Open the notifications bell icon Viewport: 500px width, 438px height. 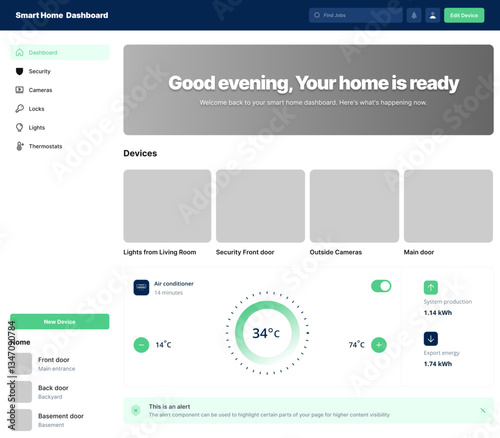click(x=414, y=15)
